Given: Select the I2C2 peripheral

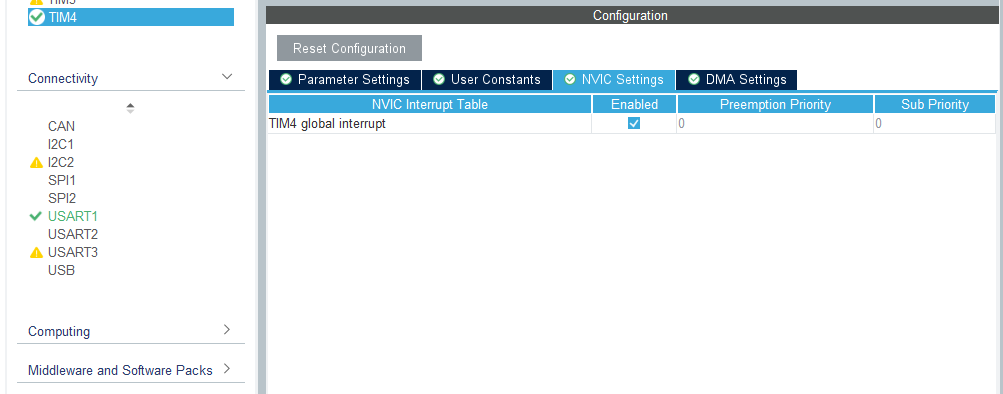Looking at the screenshot, I should click(61, 162).
